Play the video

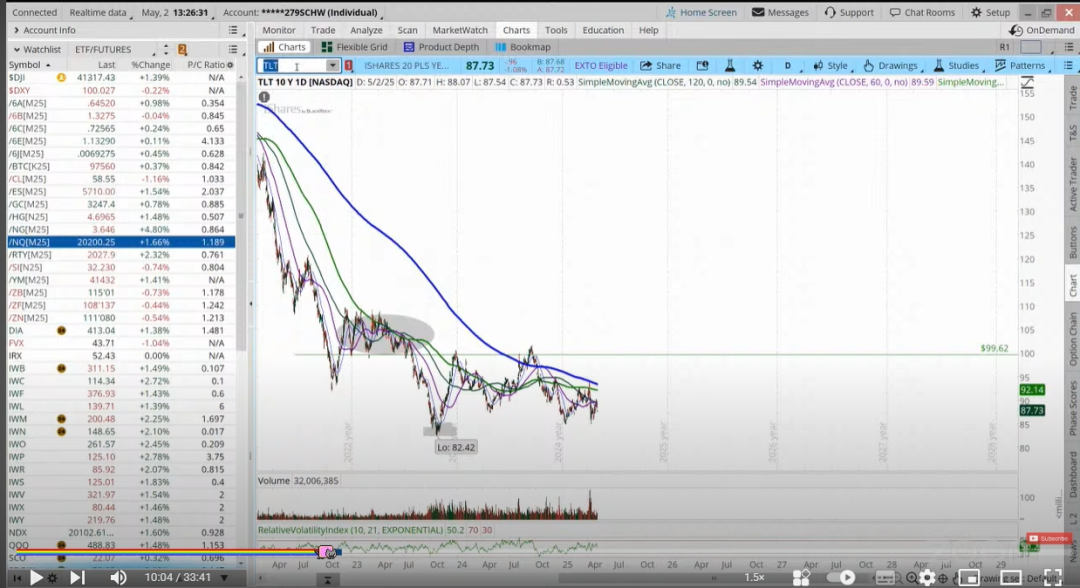pyautogui.click(x=36, y=577)
